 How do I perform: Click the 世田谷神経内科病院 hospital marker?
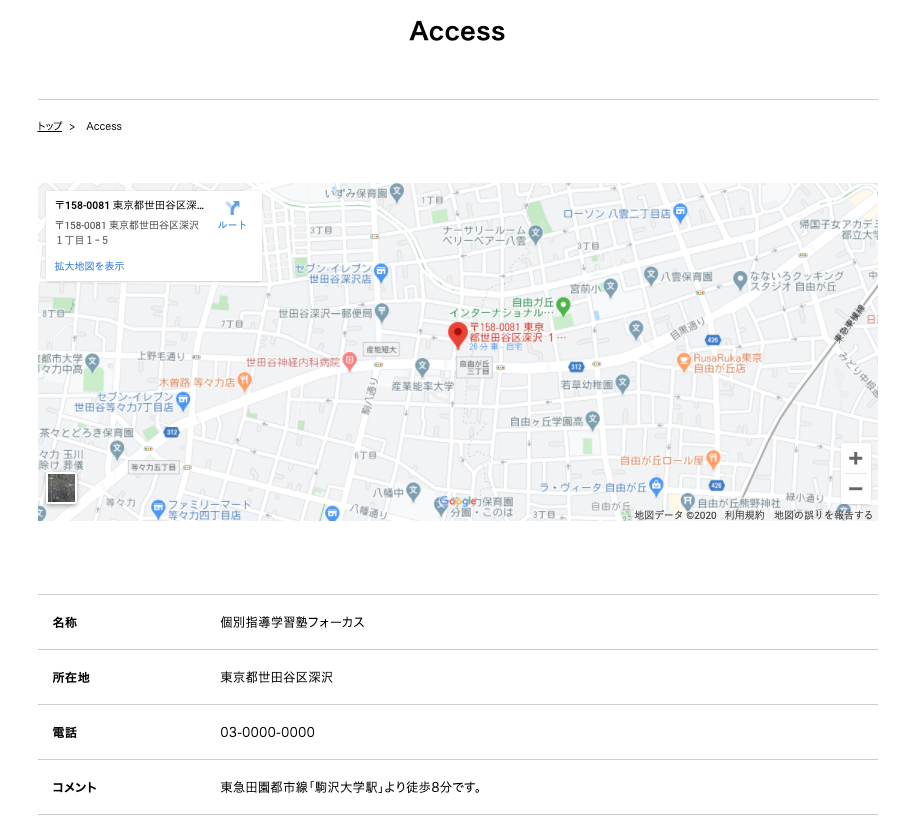(x=349, y=361)
